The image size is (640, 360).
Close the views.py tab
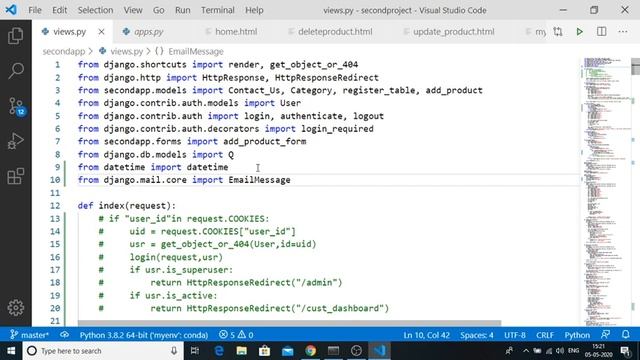[101, 31]
